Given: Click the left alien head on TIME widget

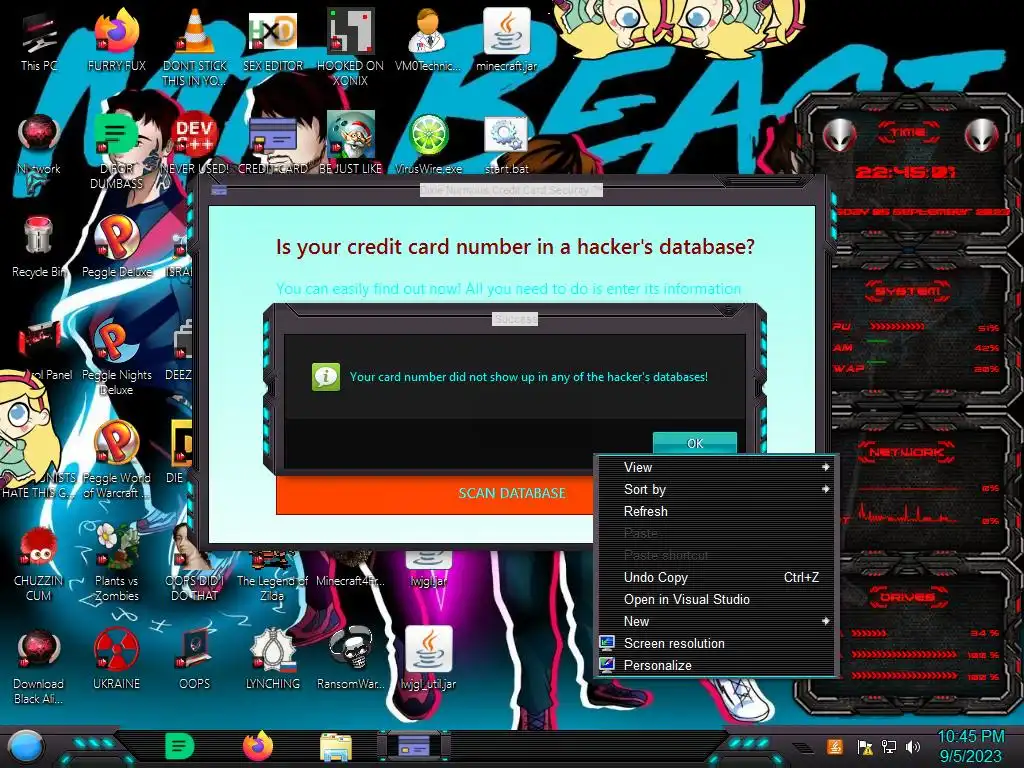Looking at the screenshot, I should (839, 135).
